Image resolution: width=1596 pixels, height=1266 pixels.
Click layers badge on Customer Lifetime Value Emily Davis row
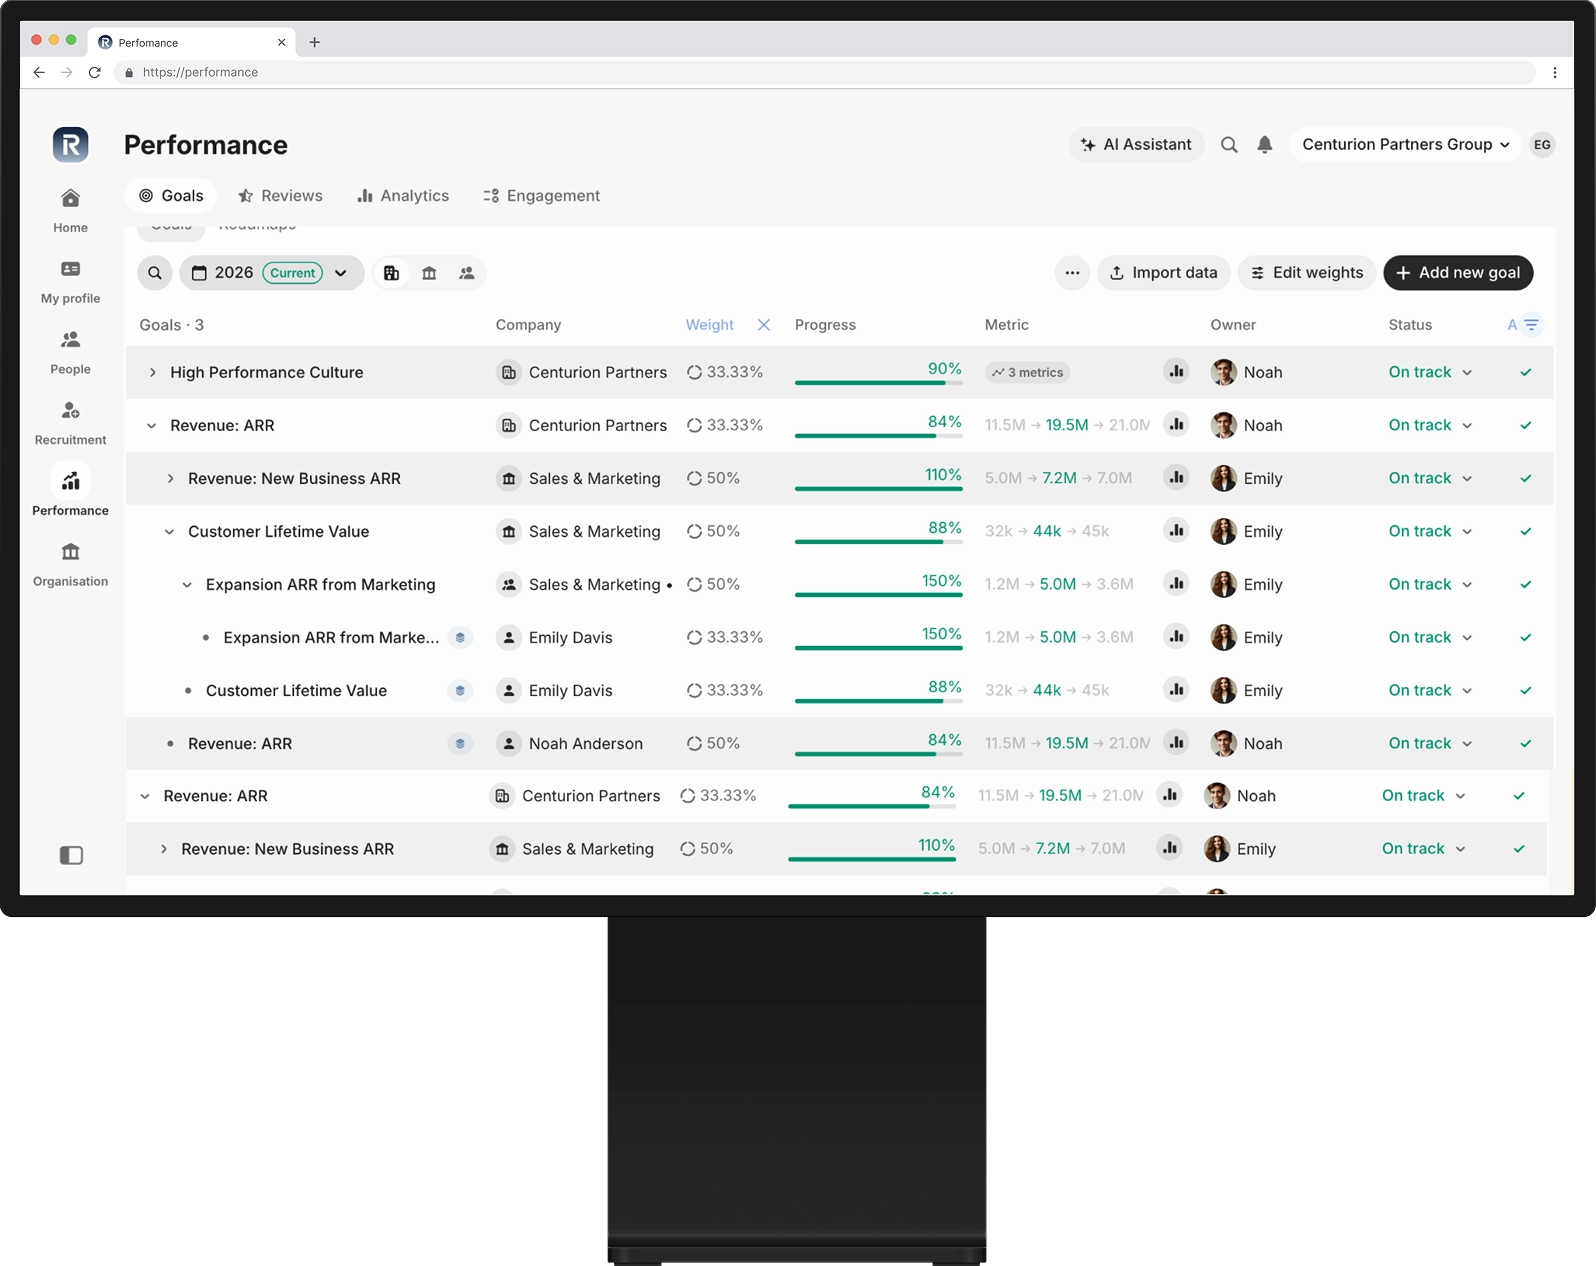[x=460, y=690]
